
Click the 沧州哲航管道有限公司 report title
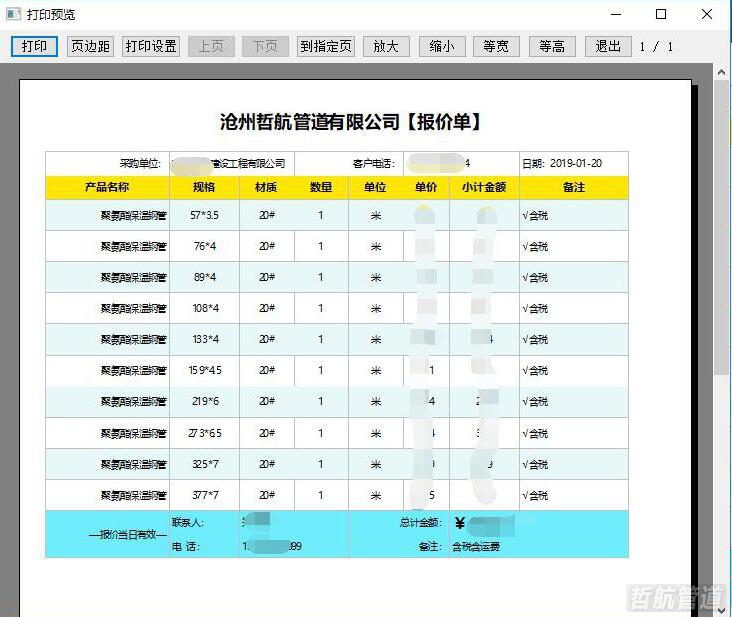[350, 122]
